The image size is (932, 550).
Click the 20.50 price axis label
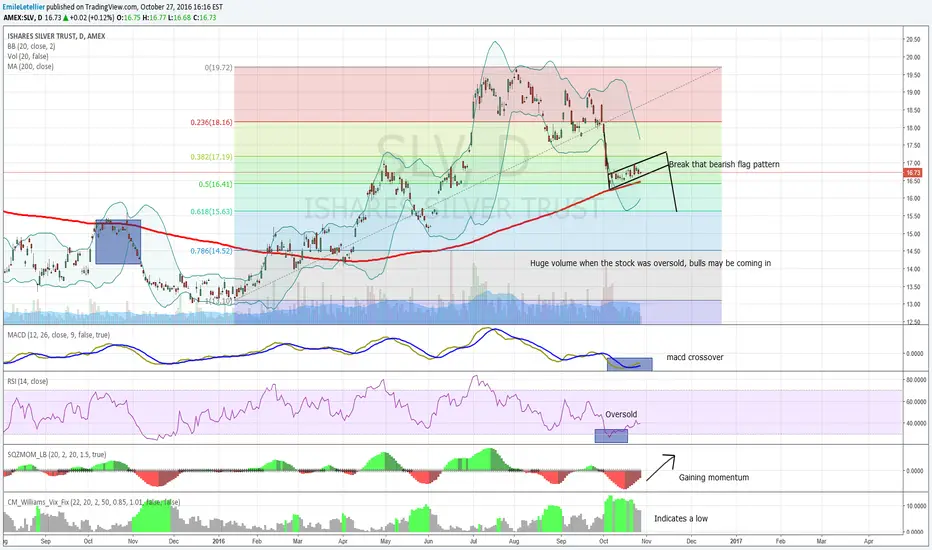pos(912,40)
